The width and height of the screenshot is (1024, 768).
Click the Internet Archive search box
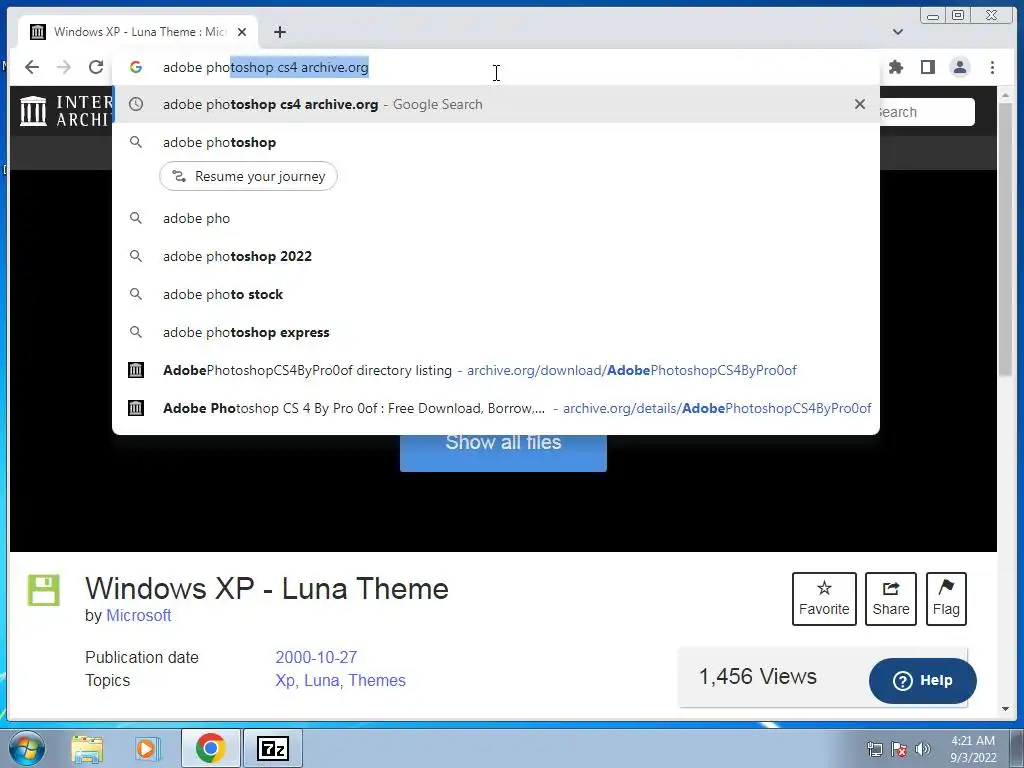coord(927,112)
